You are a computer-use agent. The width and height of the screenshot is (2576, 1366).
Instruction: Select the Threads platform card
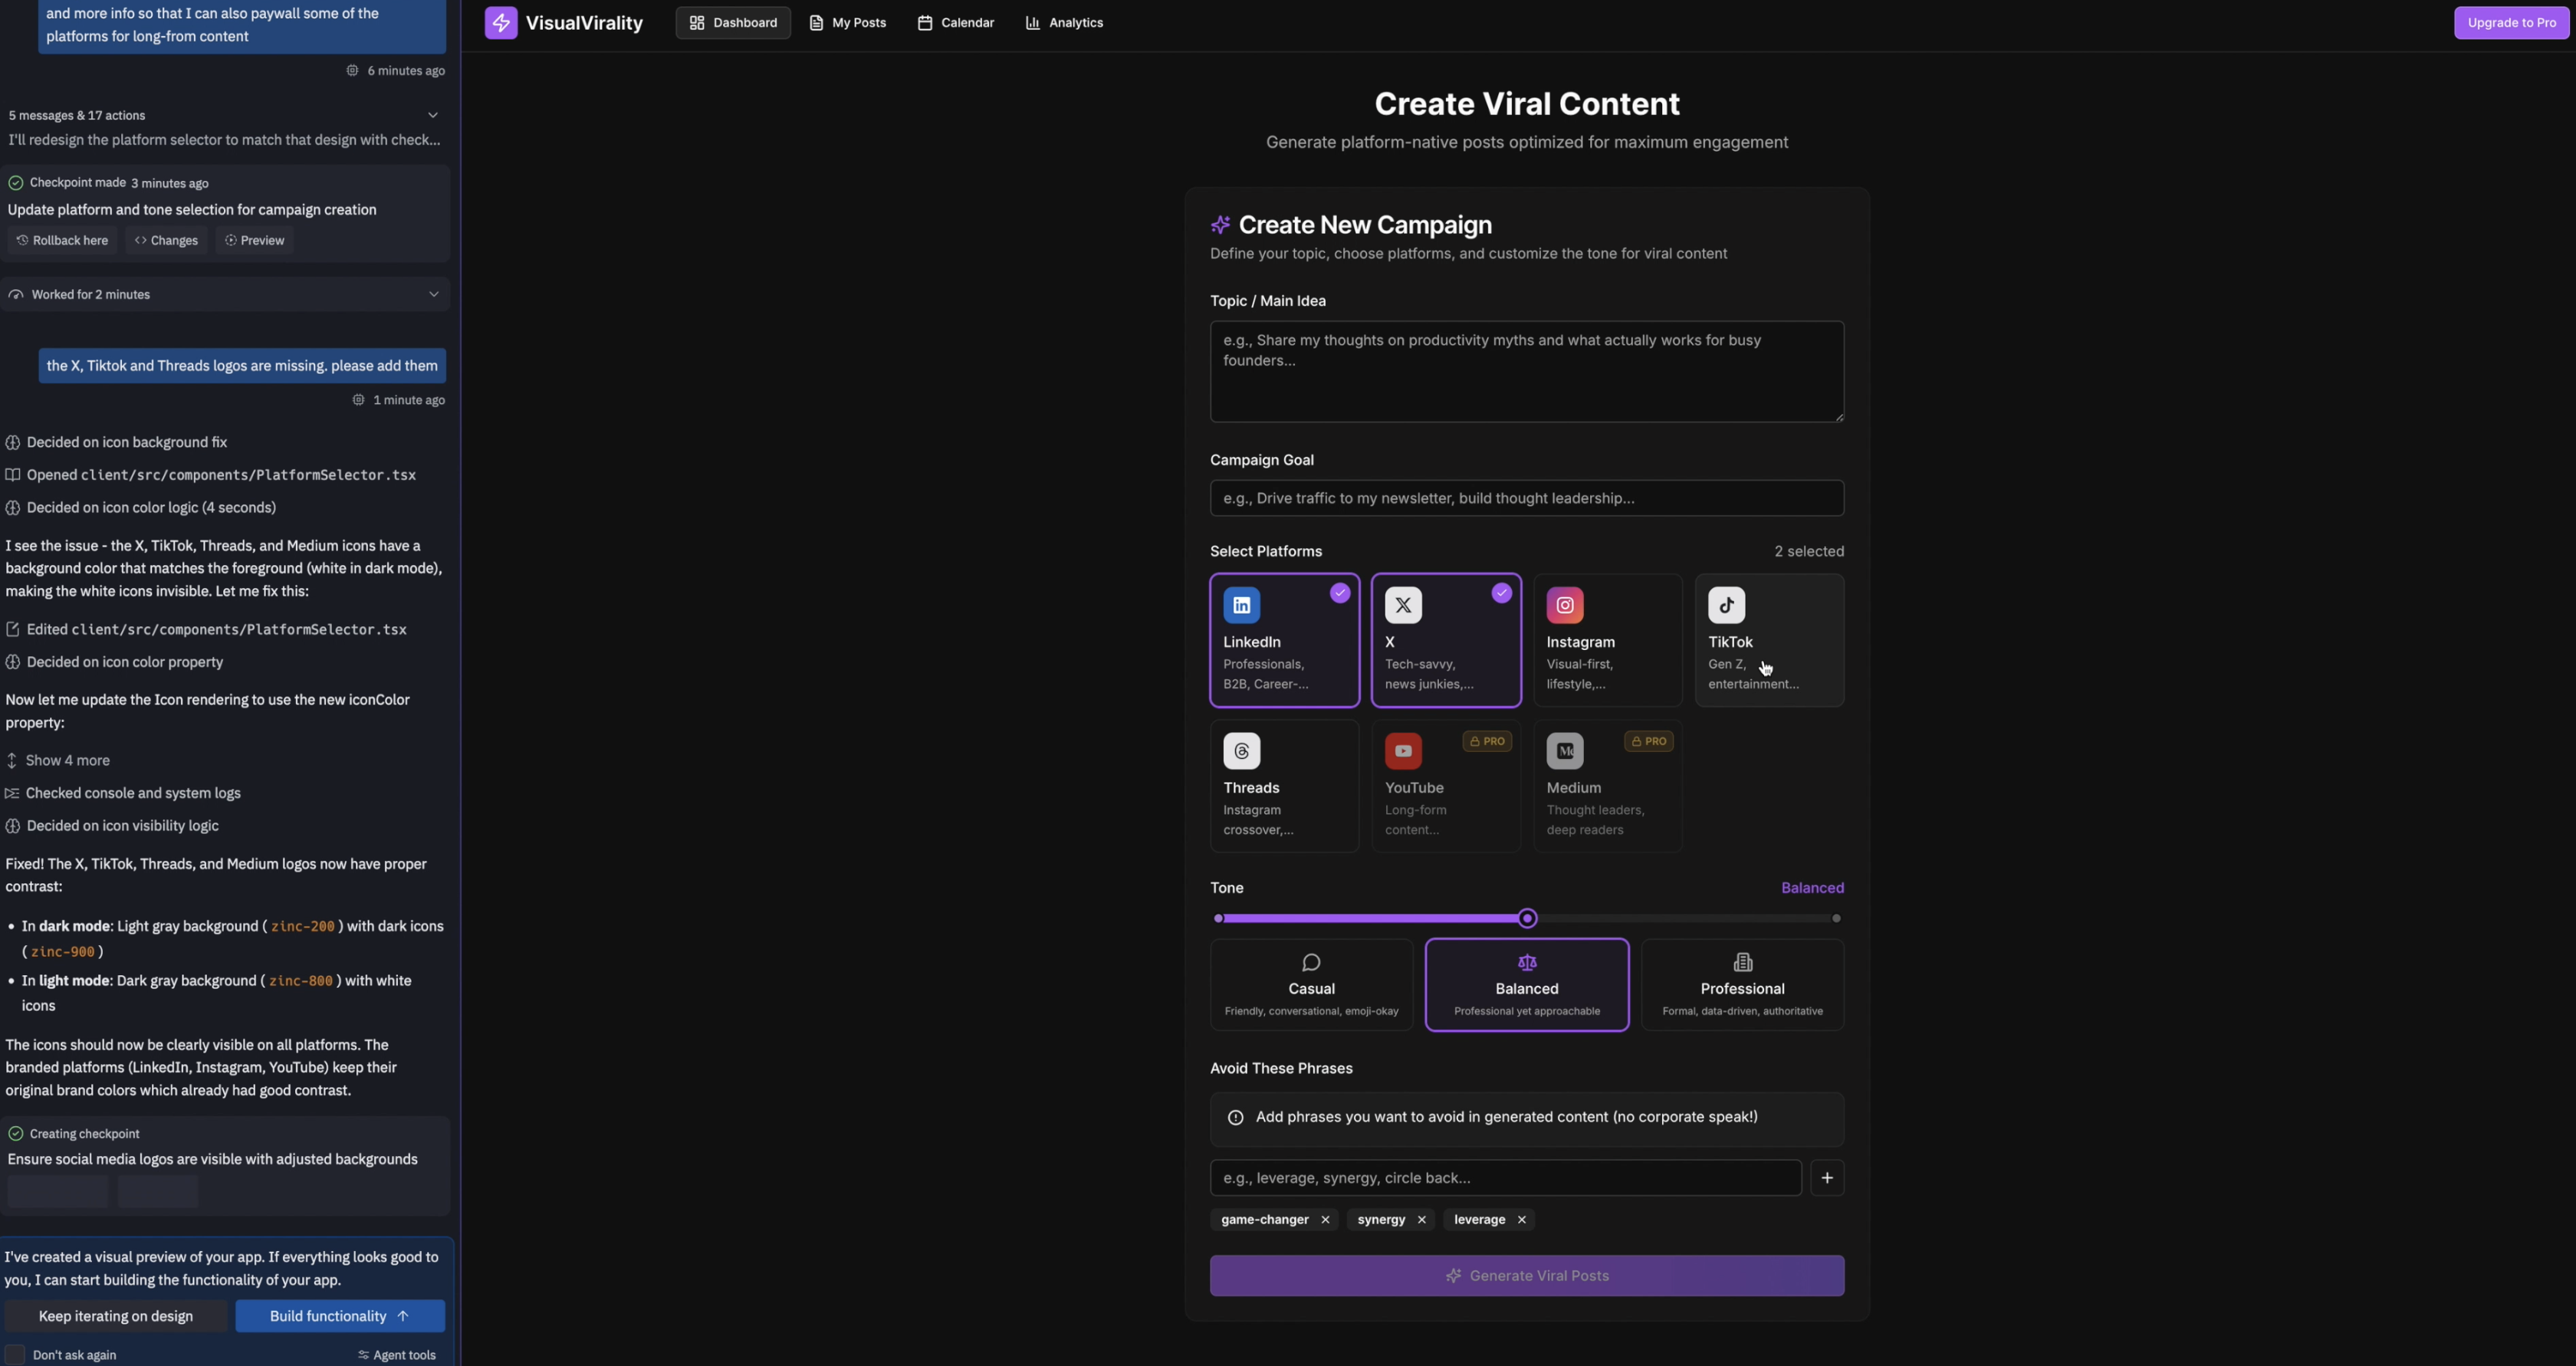pyautogui.click(x=1284, y=786)
